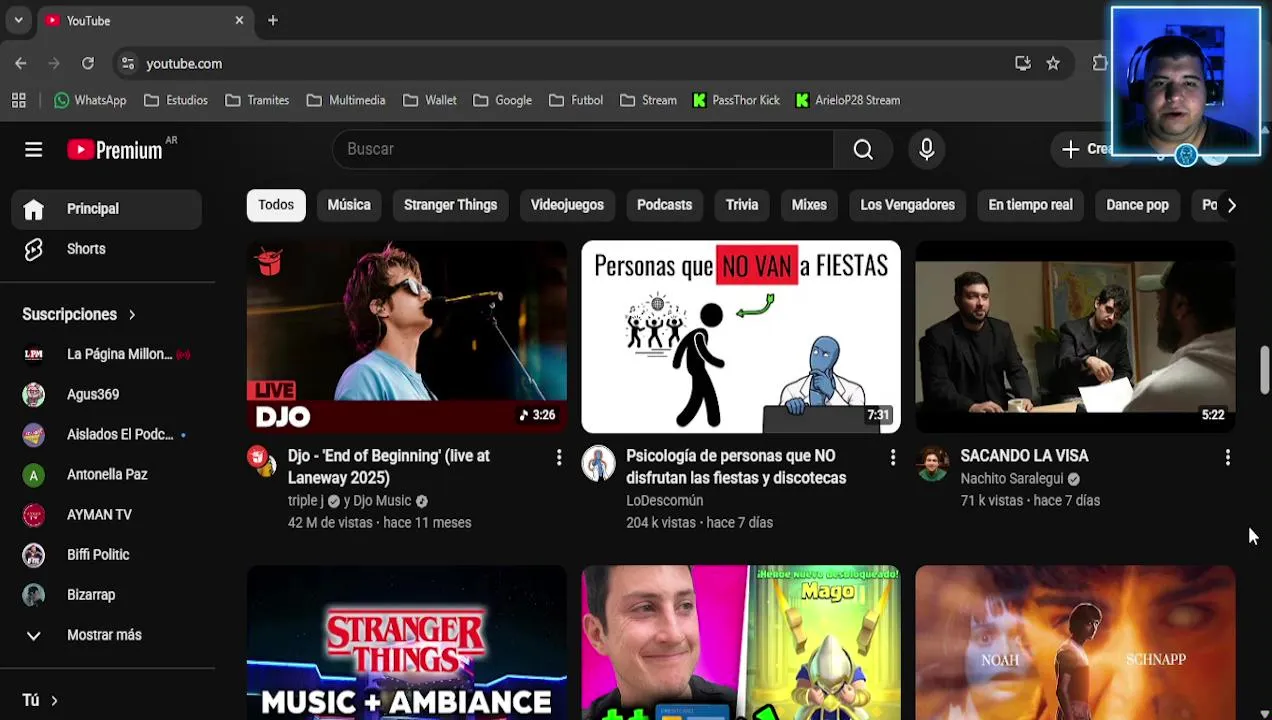Image resolution: width=1272 pixels, height=720 pixels.
Task: Expand Suscripciones section chevron
Action: 132,314
